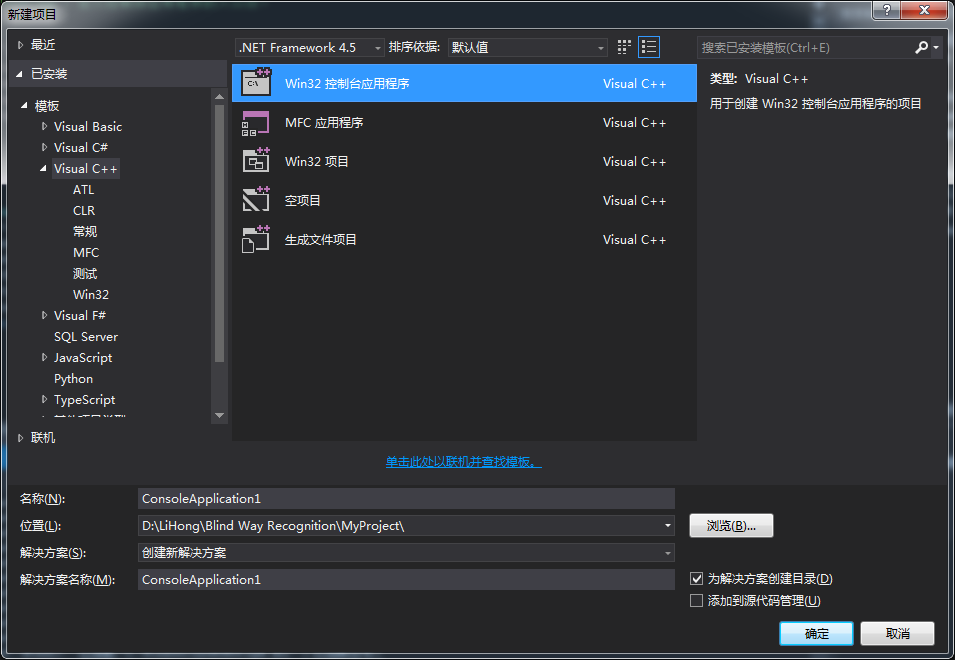
Task: Click the MFC application template icon
Action: click(x=256, y=122)
